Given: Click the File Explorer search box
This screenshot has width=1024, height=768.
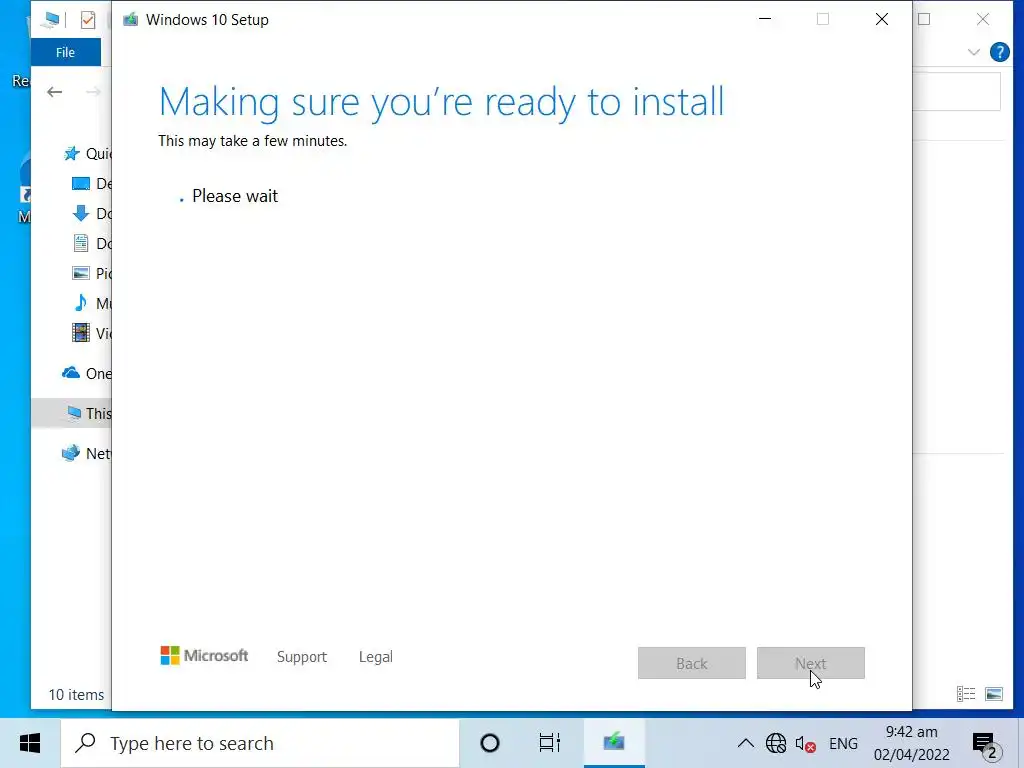Looking at the screenshot, I should tap(957, 91).
